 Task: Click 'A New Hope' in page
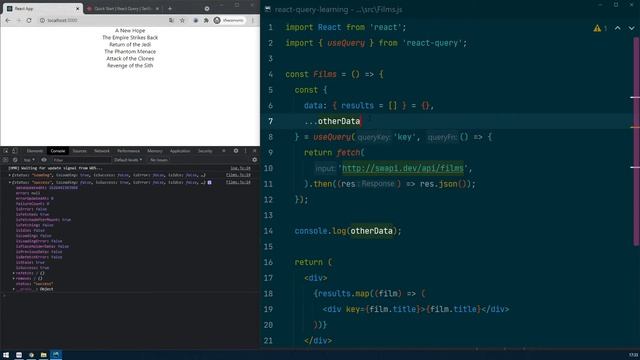click(130, 31)
